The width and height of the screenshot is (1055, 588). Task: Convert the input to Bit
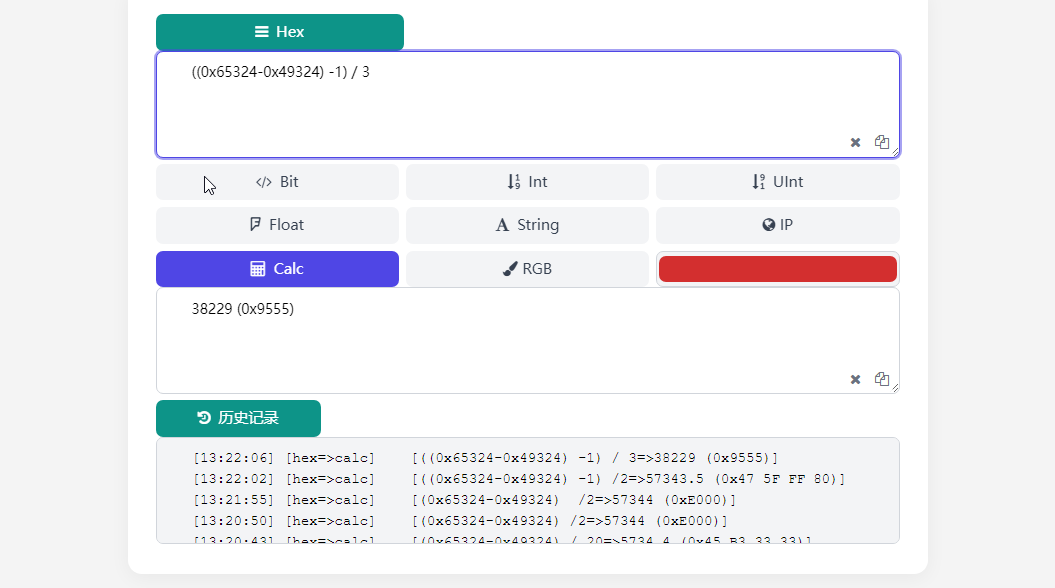tap(277, 182)
